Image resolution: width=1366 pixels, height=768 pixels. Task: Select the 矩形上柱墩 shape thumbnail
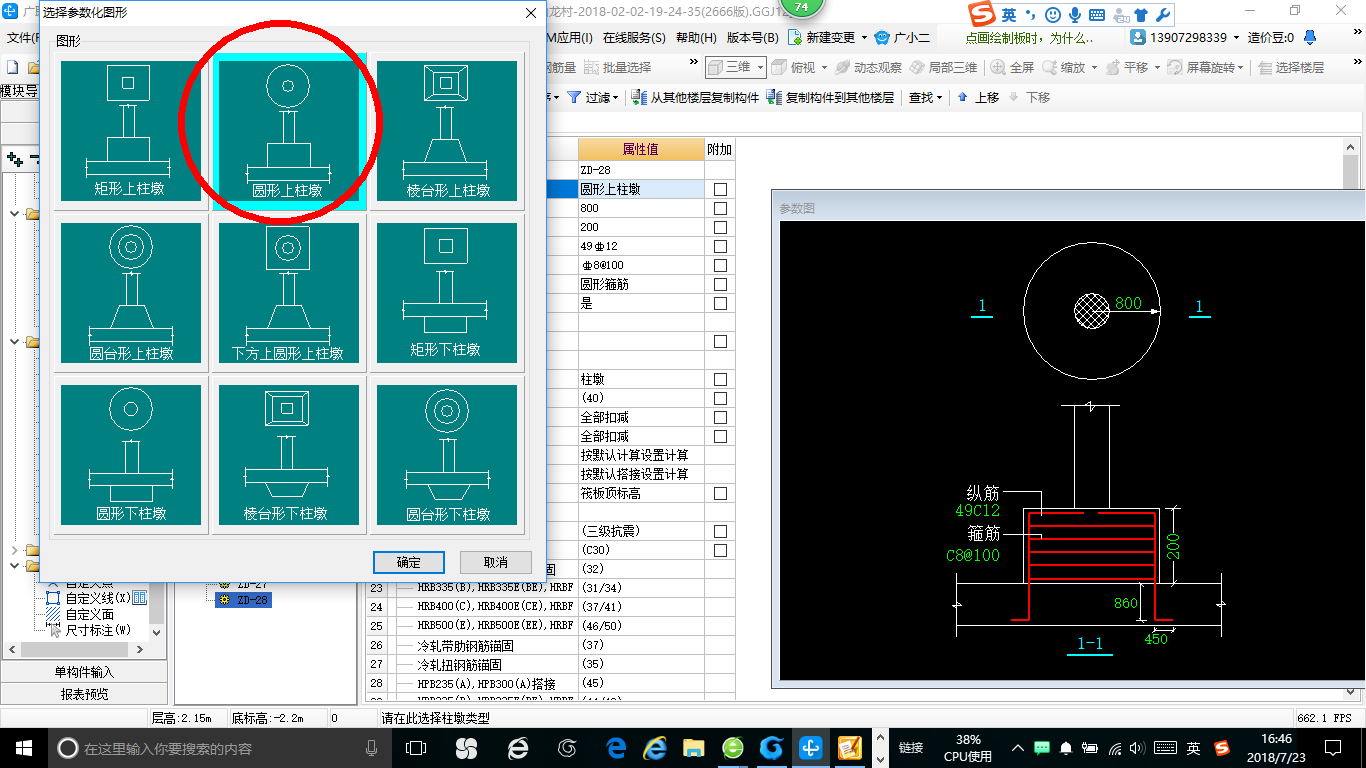131,131
